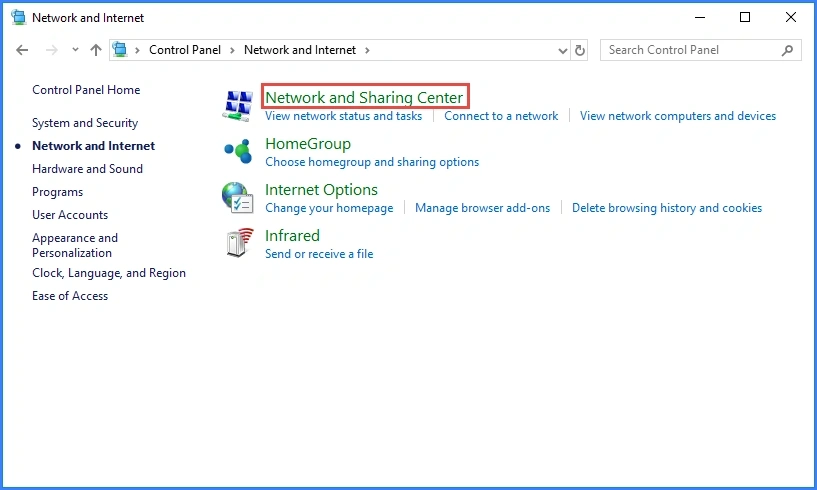
Task: Open Control Panel Home
Action: click(x=86, y=90)
